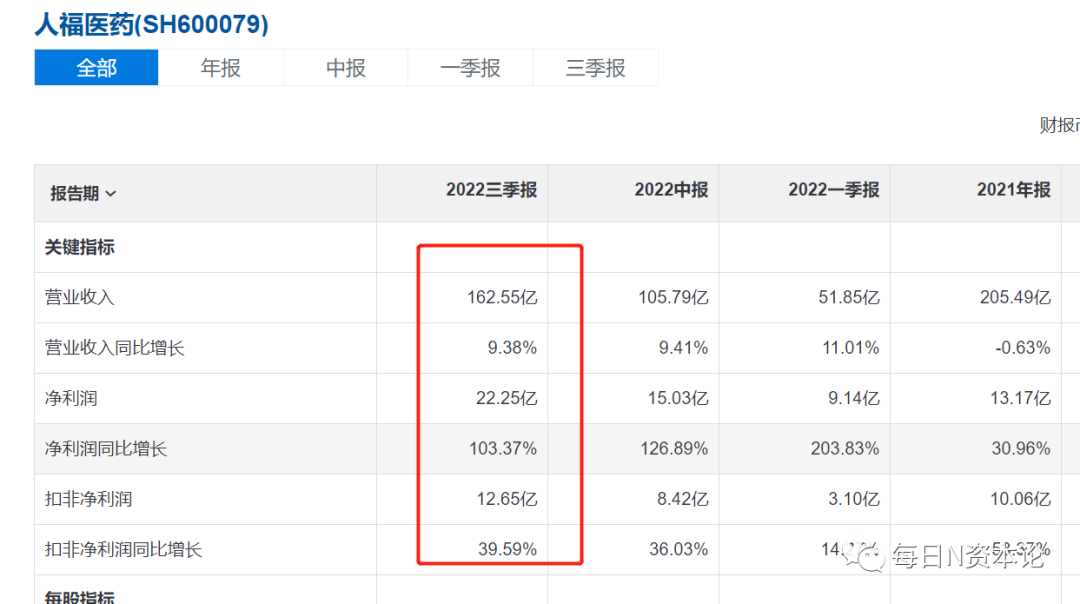Select the 105.79亿 revenue value
This screenshot has height=604, width=1080.
pyautogui.click(x=673, y=298)
